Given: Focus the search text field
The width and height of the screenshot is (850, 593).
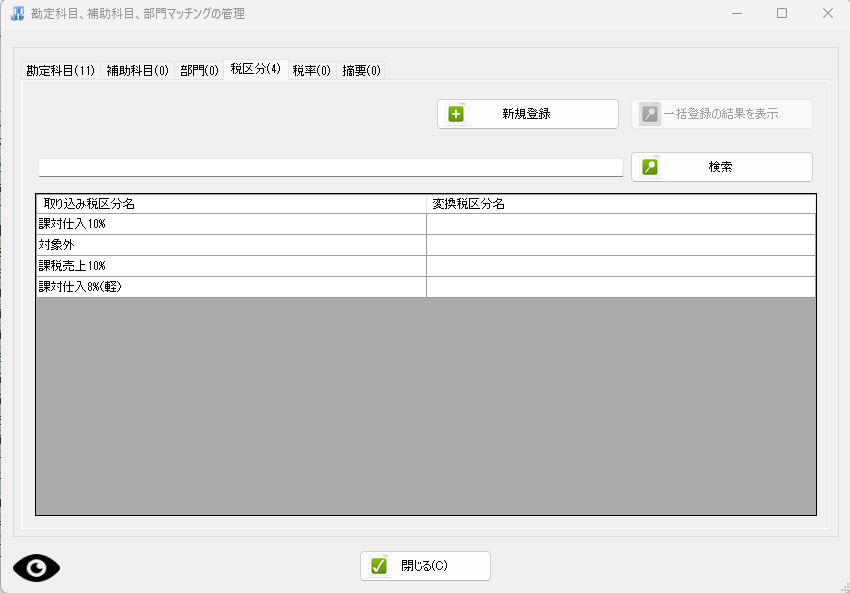Looking at the screenshot, I should coord(331,167).
